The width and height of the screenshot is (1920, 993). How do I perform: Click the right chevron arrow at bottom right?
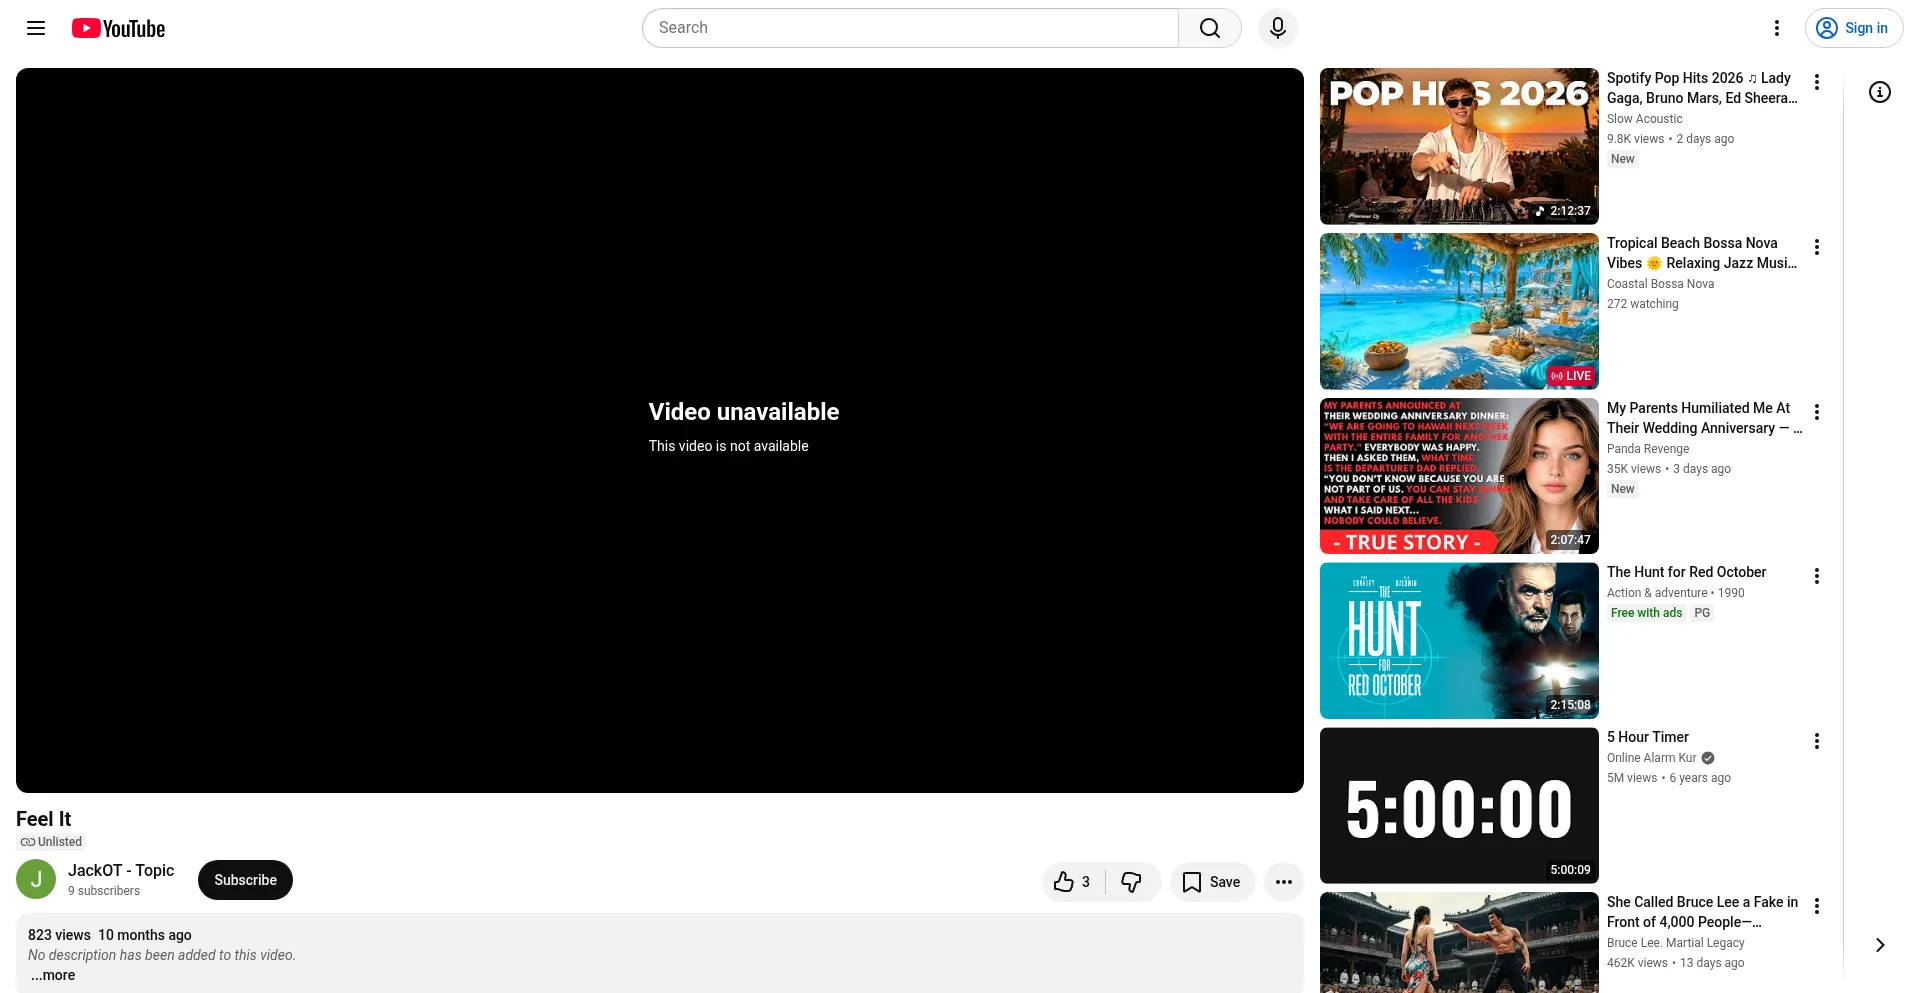(x=1880, y=945)
